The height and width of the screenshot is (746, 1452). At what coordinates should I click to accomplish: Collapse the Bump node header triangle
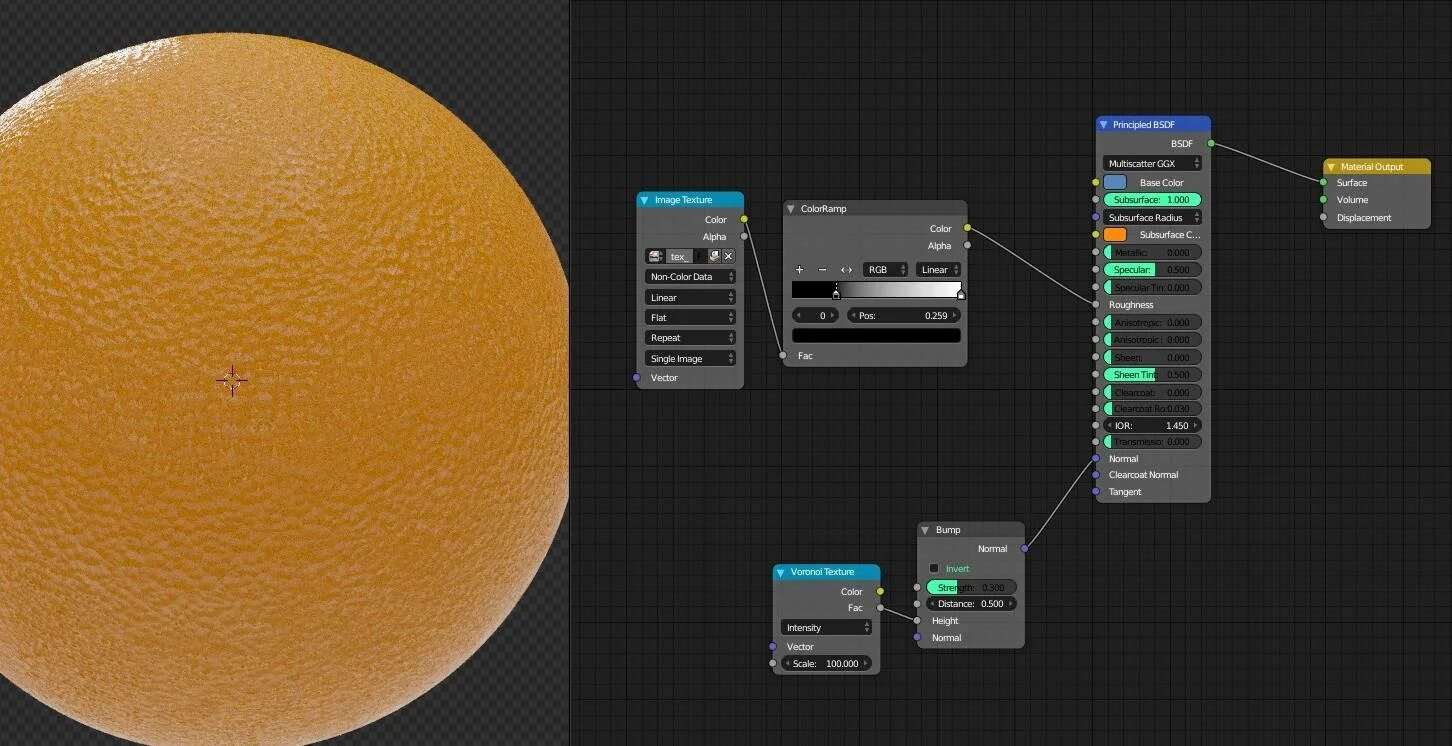[925, 530]
